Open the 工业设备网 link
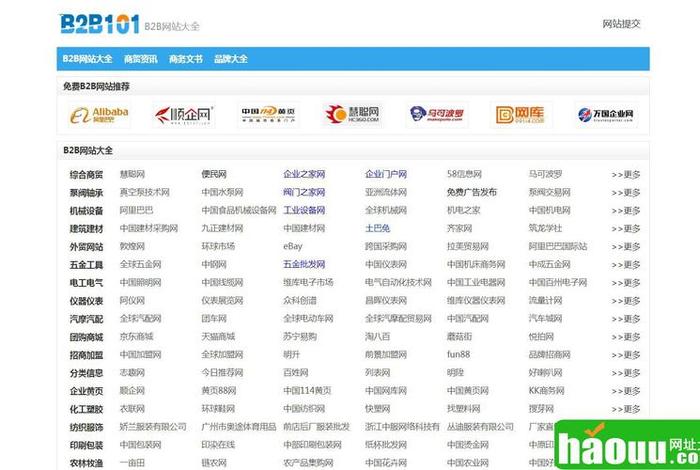This screenshot has width=700, height=470. pyautogui.click(x=304, y=210)
